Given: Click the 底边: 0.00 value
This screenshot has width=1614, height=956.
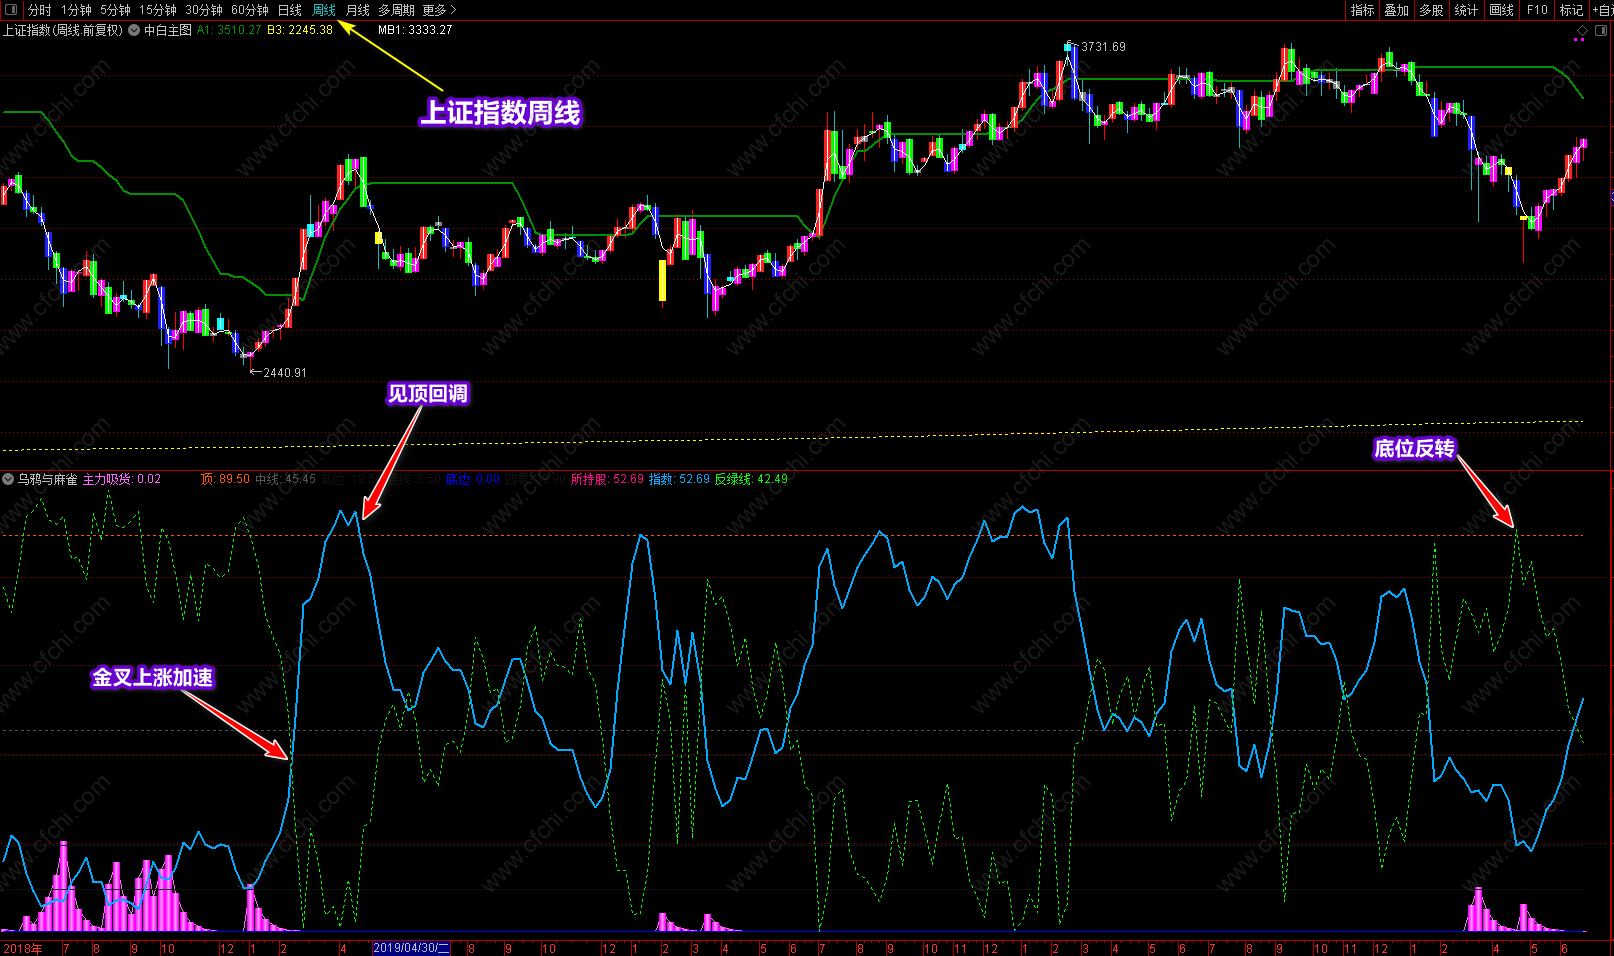Looking at the screenshot, I should [473, 479].
